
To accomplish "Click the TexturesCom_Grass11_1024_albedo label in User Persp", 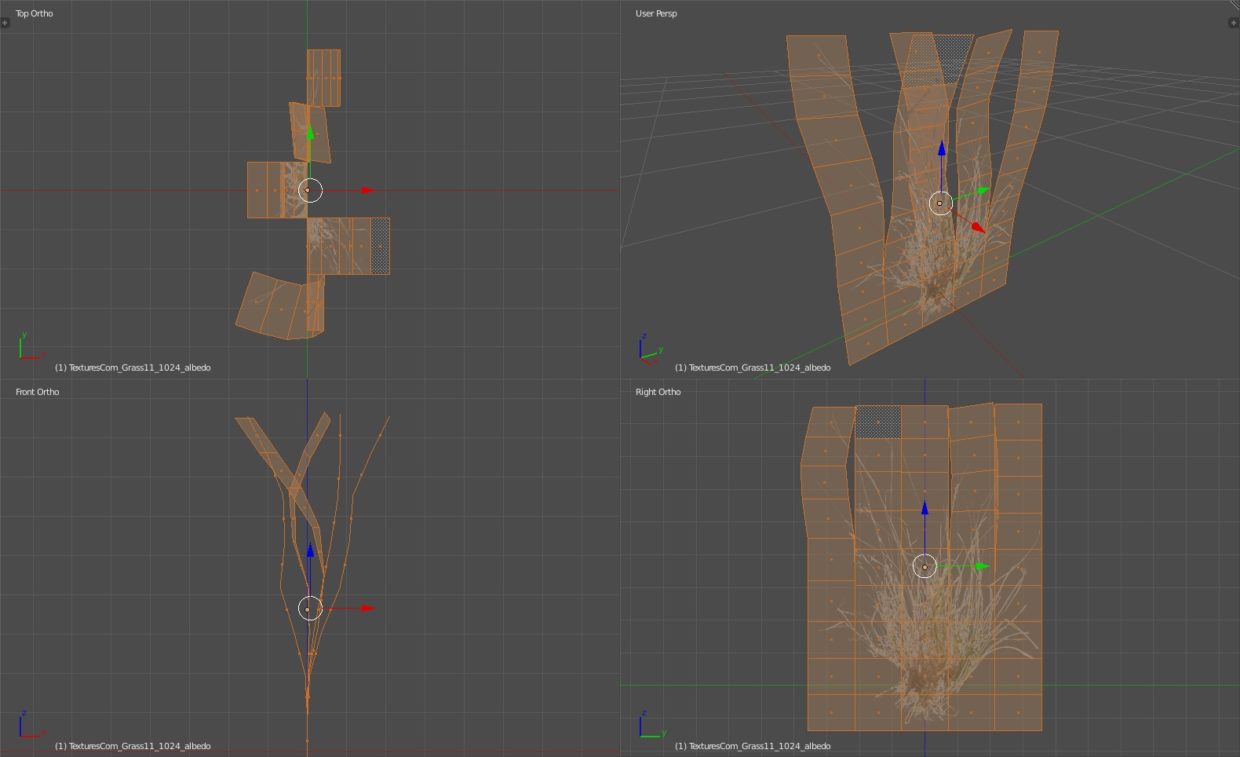I will click(754, 367).
